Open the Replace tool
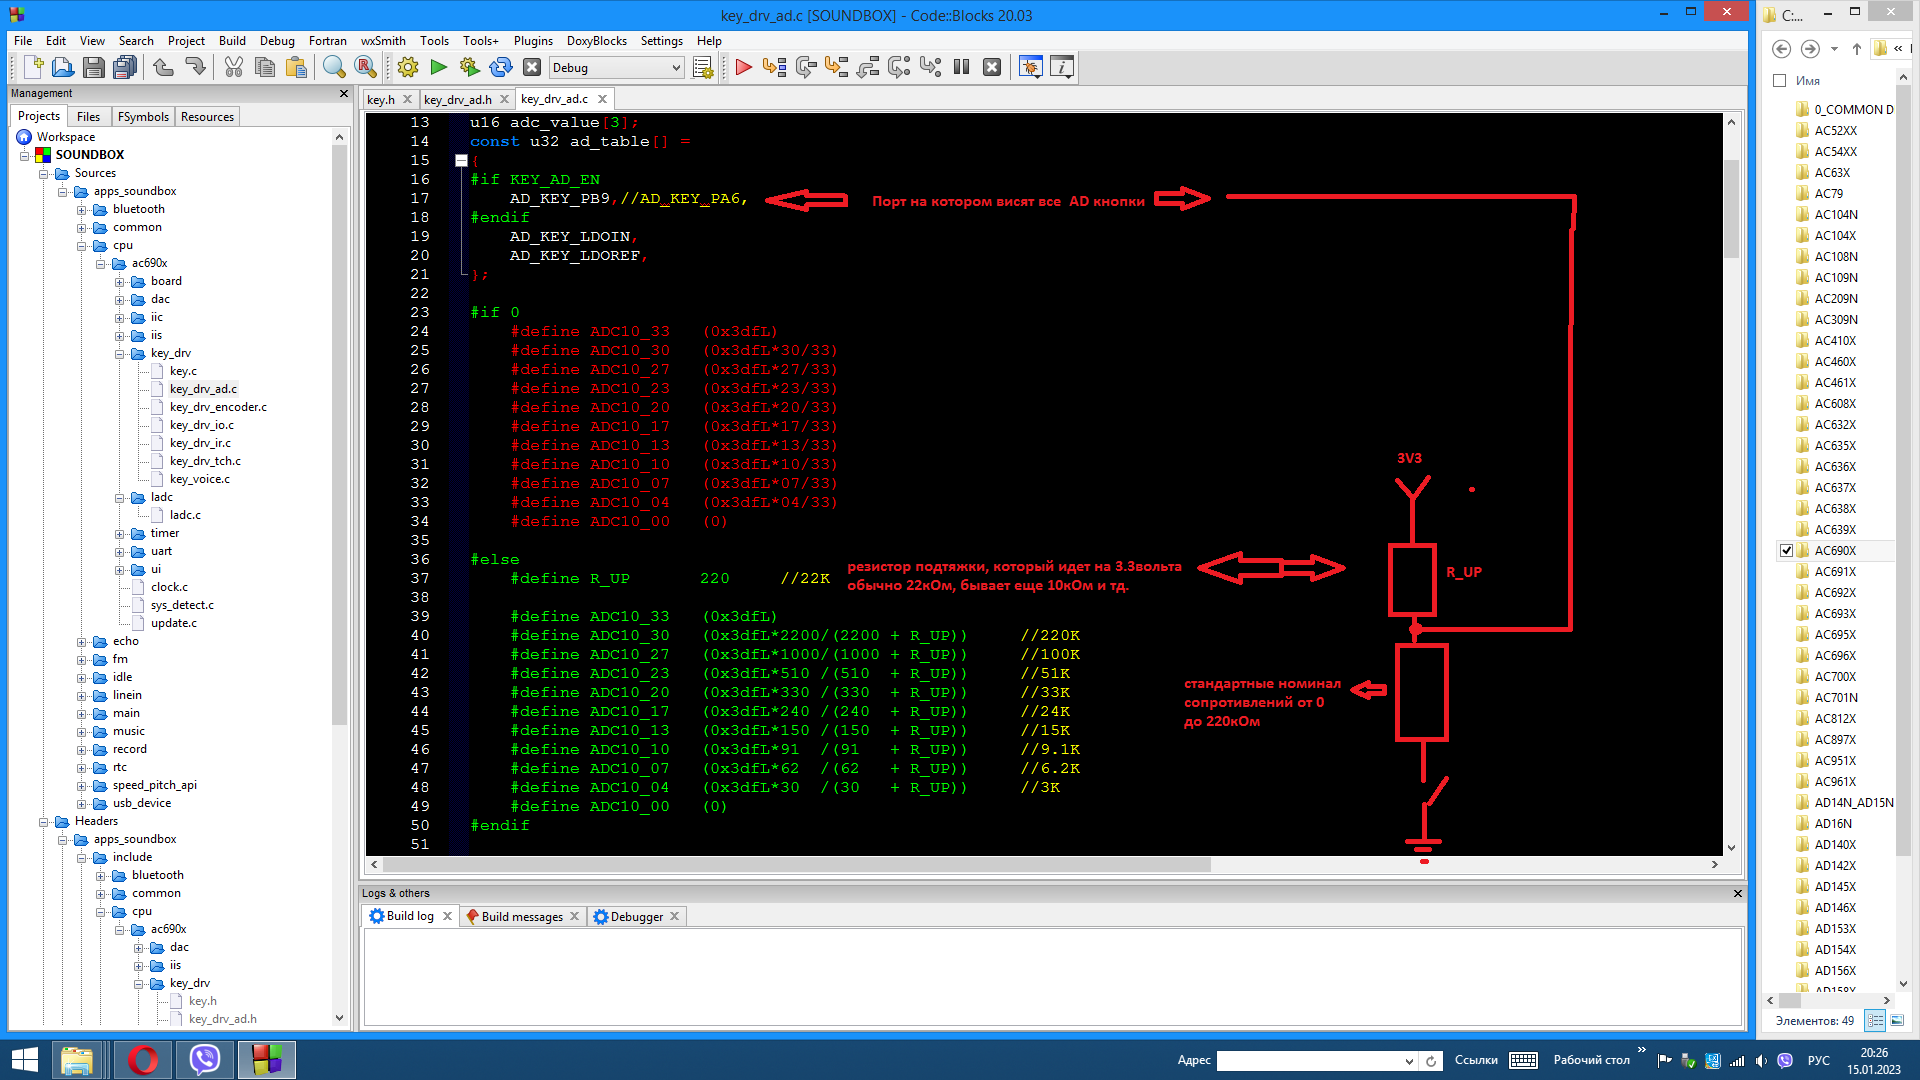This screenshot has height=1080, width=1920. tap(365, 67)
